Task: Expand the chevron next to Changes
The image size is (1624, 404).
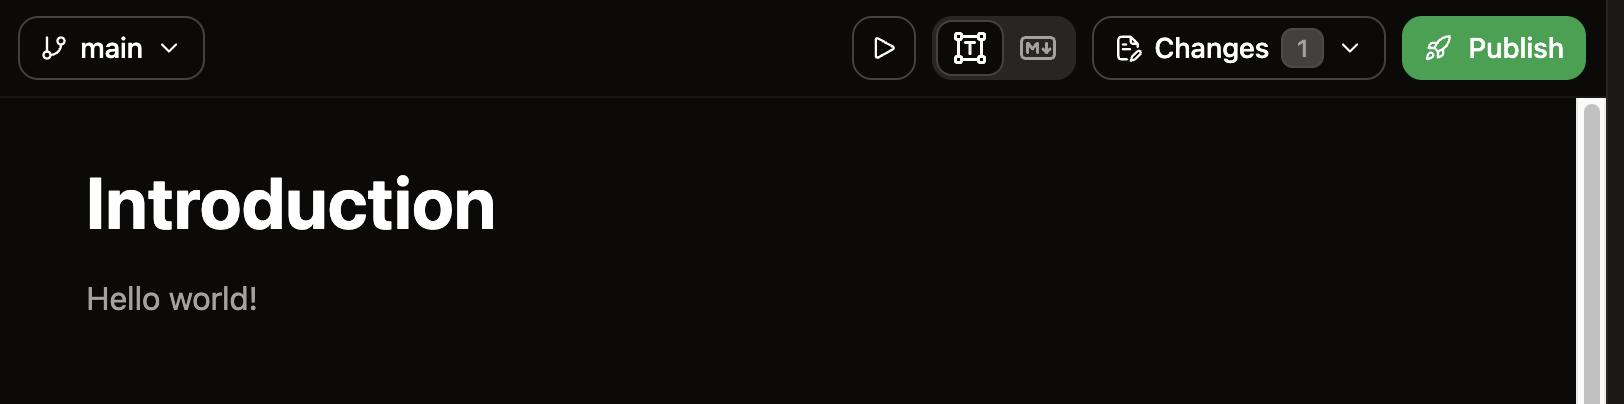Action: coord(1350,48)
